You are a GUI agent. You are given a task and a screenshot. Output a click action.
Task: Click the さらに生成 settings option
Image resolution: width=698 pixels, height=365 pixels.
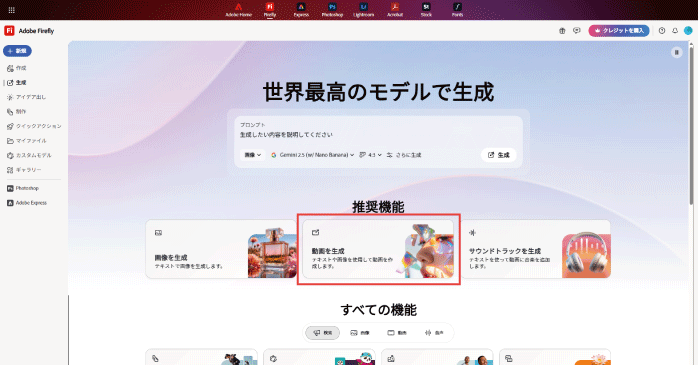point(404,155)
